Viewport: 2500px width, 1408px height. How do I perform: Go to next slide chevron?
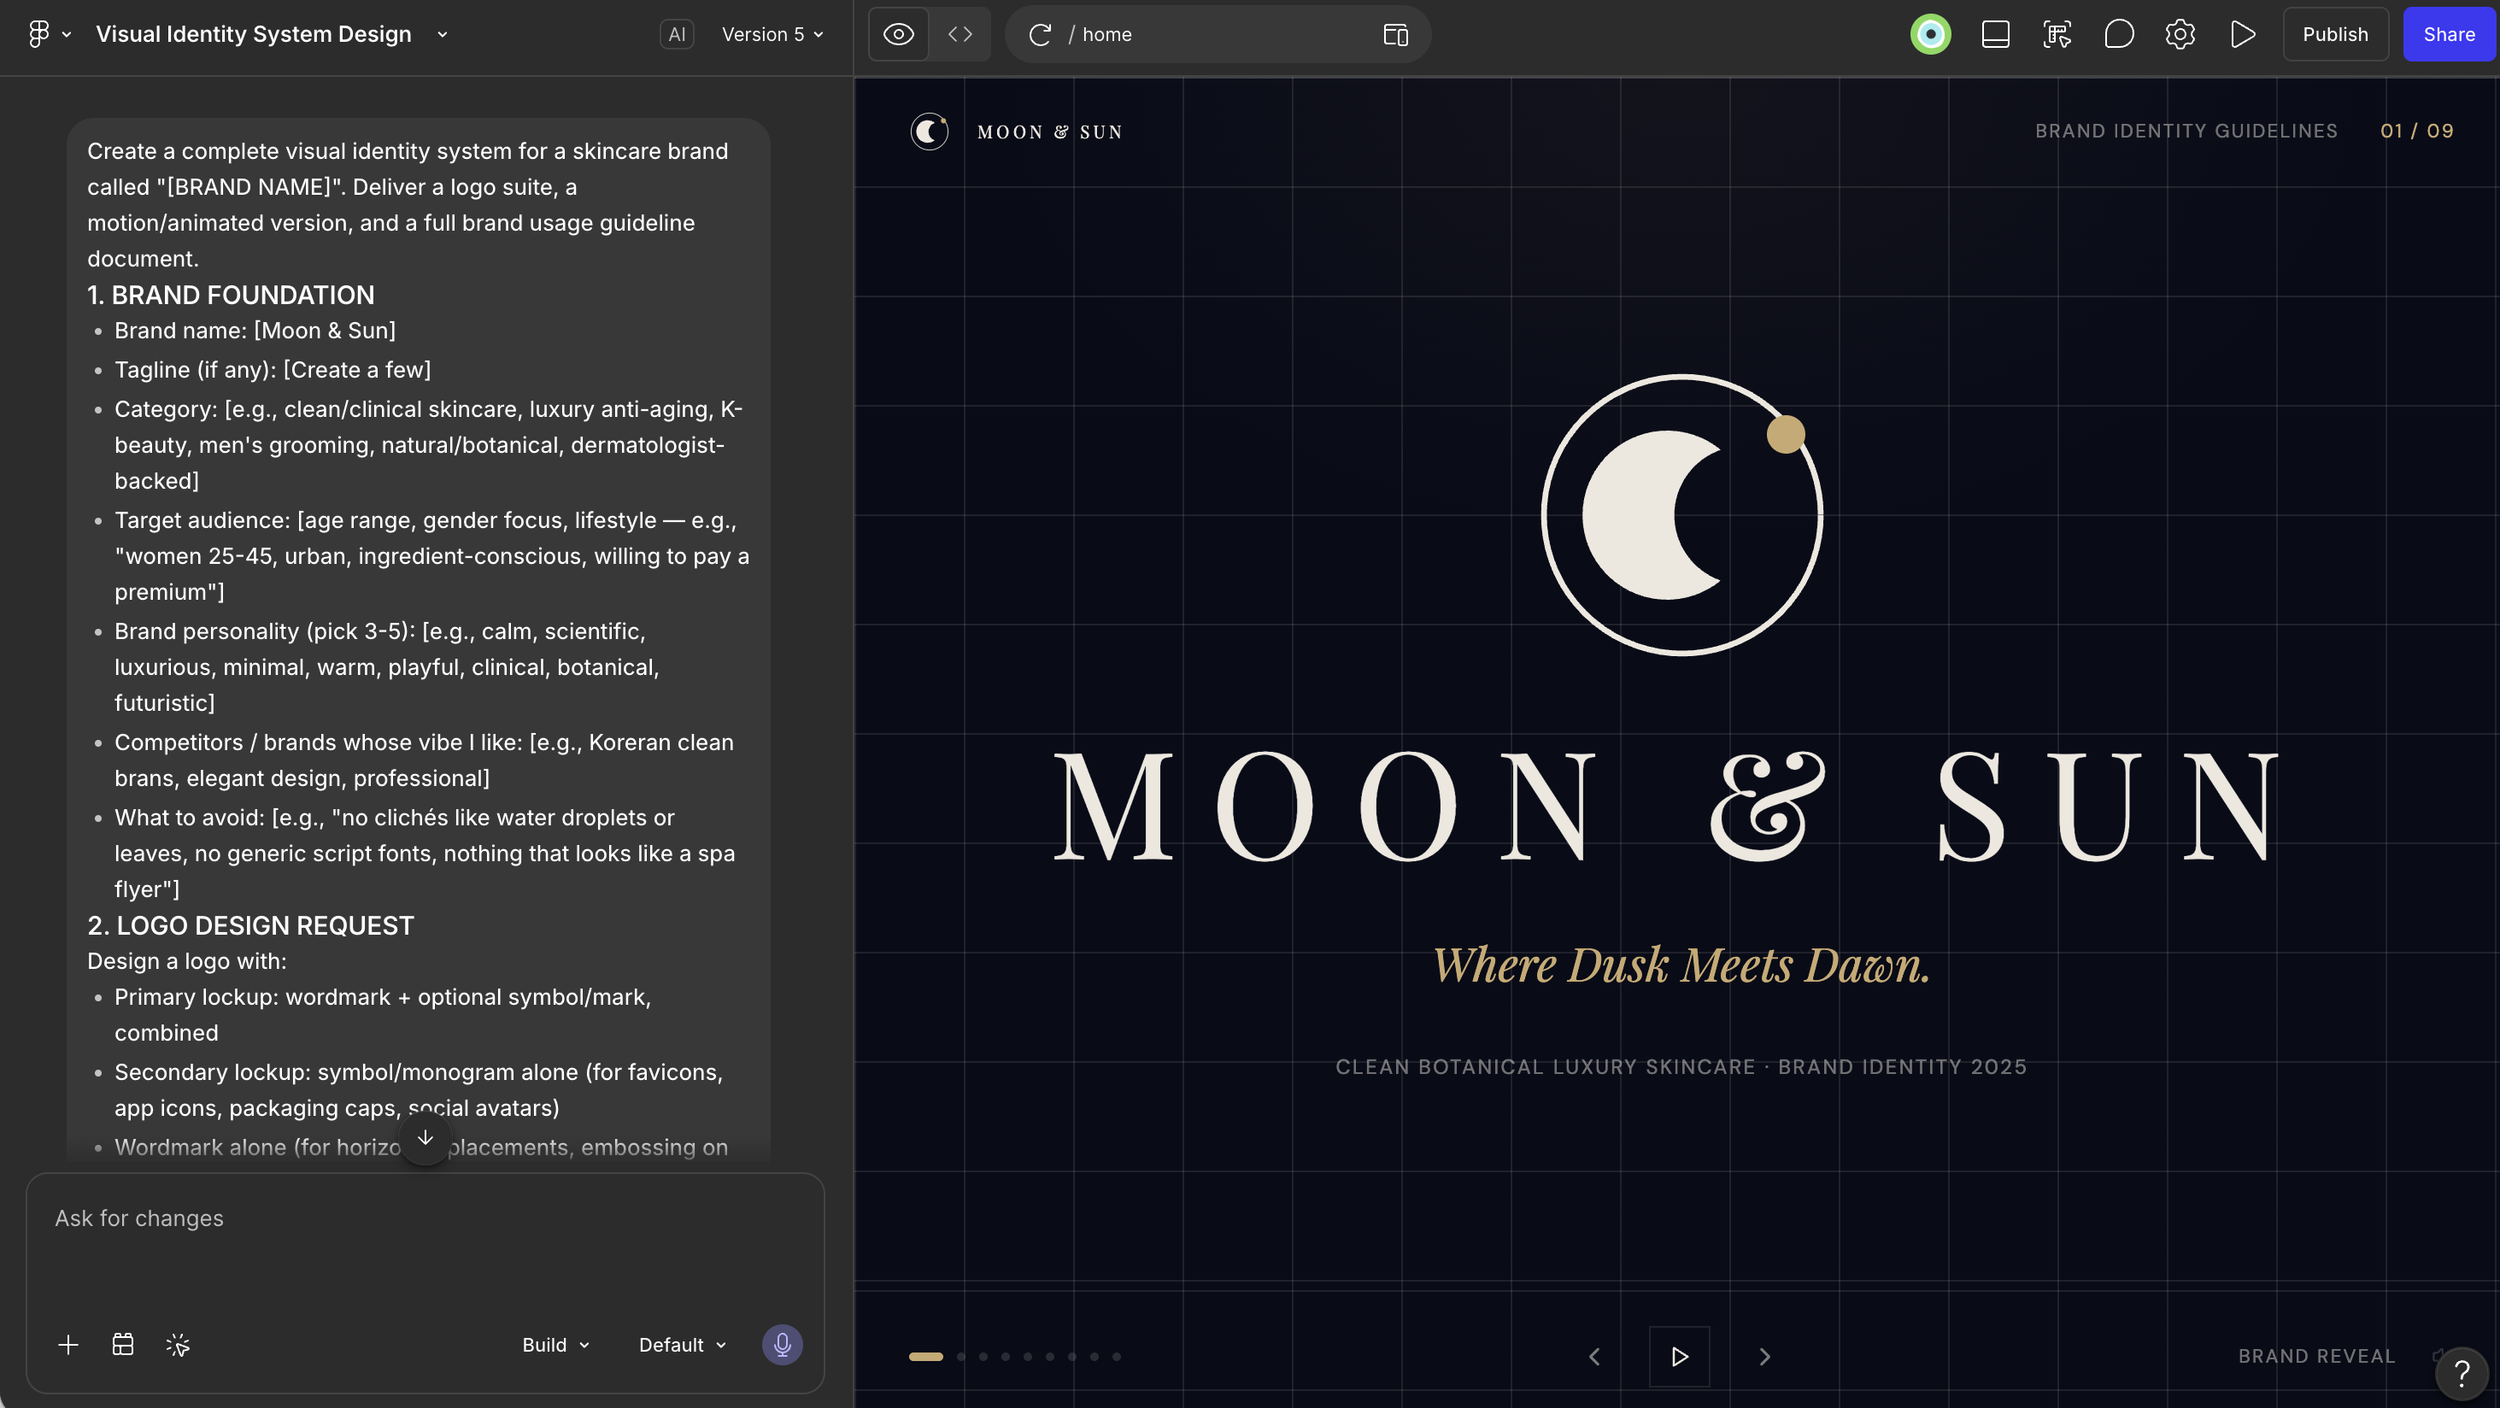[x=1764, y=1357]
